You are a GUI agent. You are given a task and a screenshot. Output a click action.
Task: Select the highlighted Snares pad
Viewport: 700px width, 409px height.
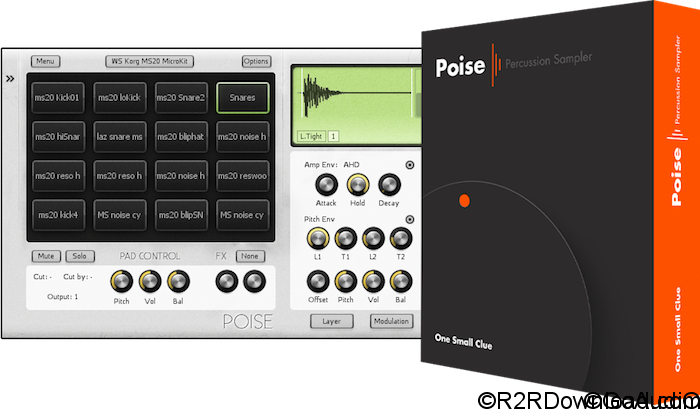pyautogui.click(x=243, y=97)
